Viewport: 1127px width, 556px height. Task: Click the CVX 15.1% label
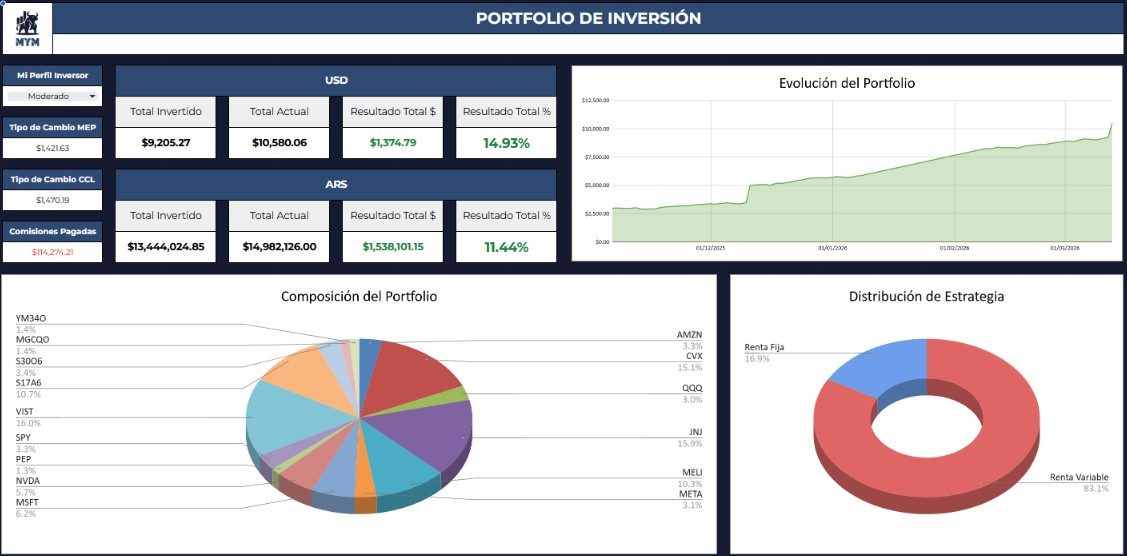(x=689, y=361)
